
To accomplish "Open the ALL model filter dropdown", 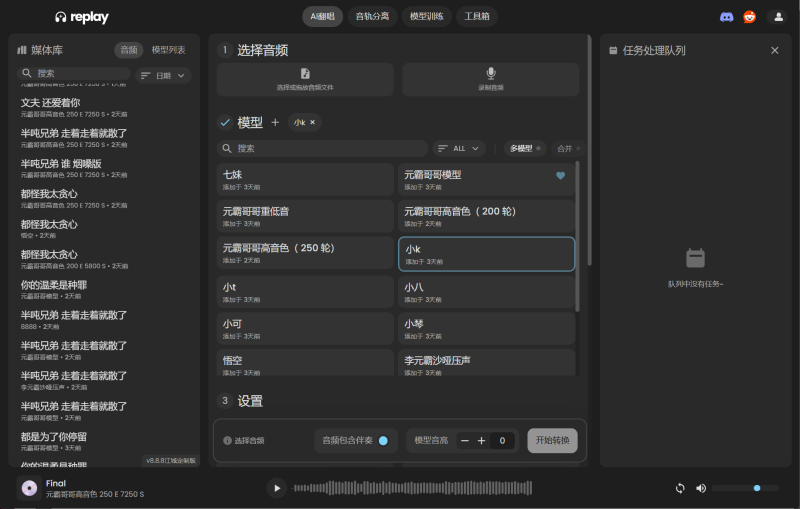I will (459, 148).
